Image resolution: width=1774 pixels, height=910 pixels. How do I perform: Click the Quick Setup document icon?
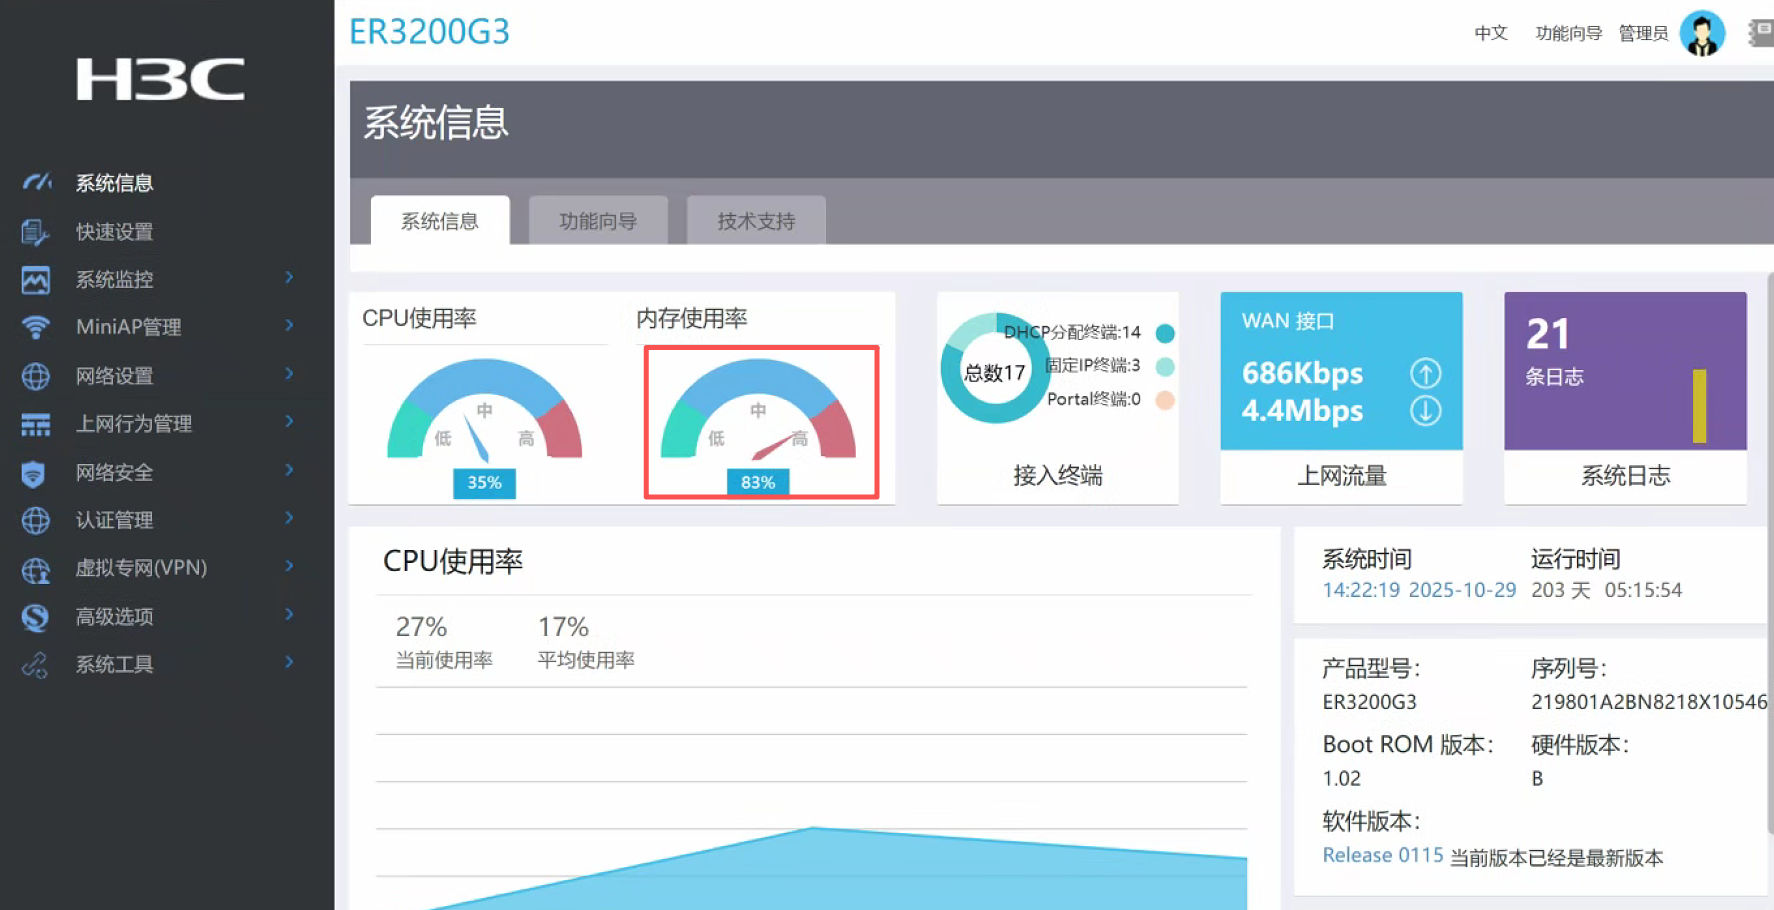click(x=35, y=232)
